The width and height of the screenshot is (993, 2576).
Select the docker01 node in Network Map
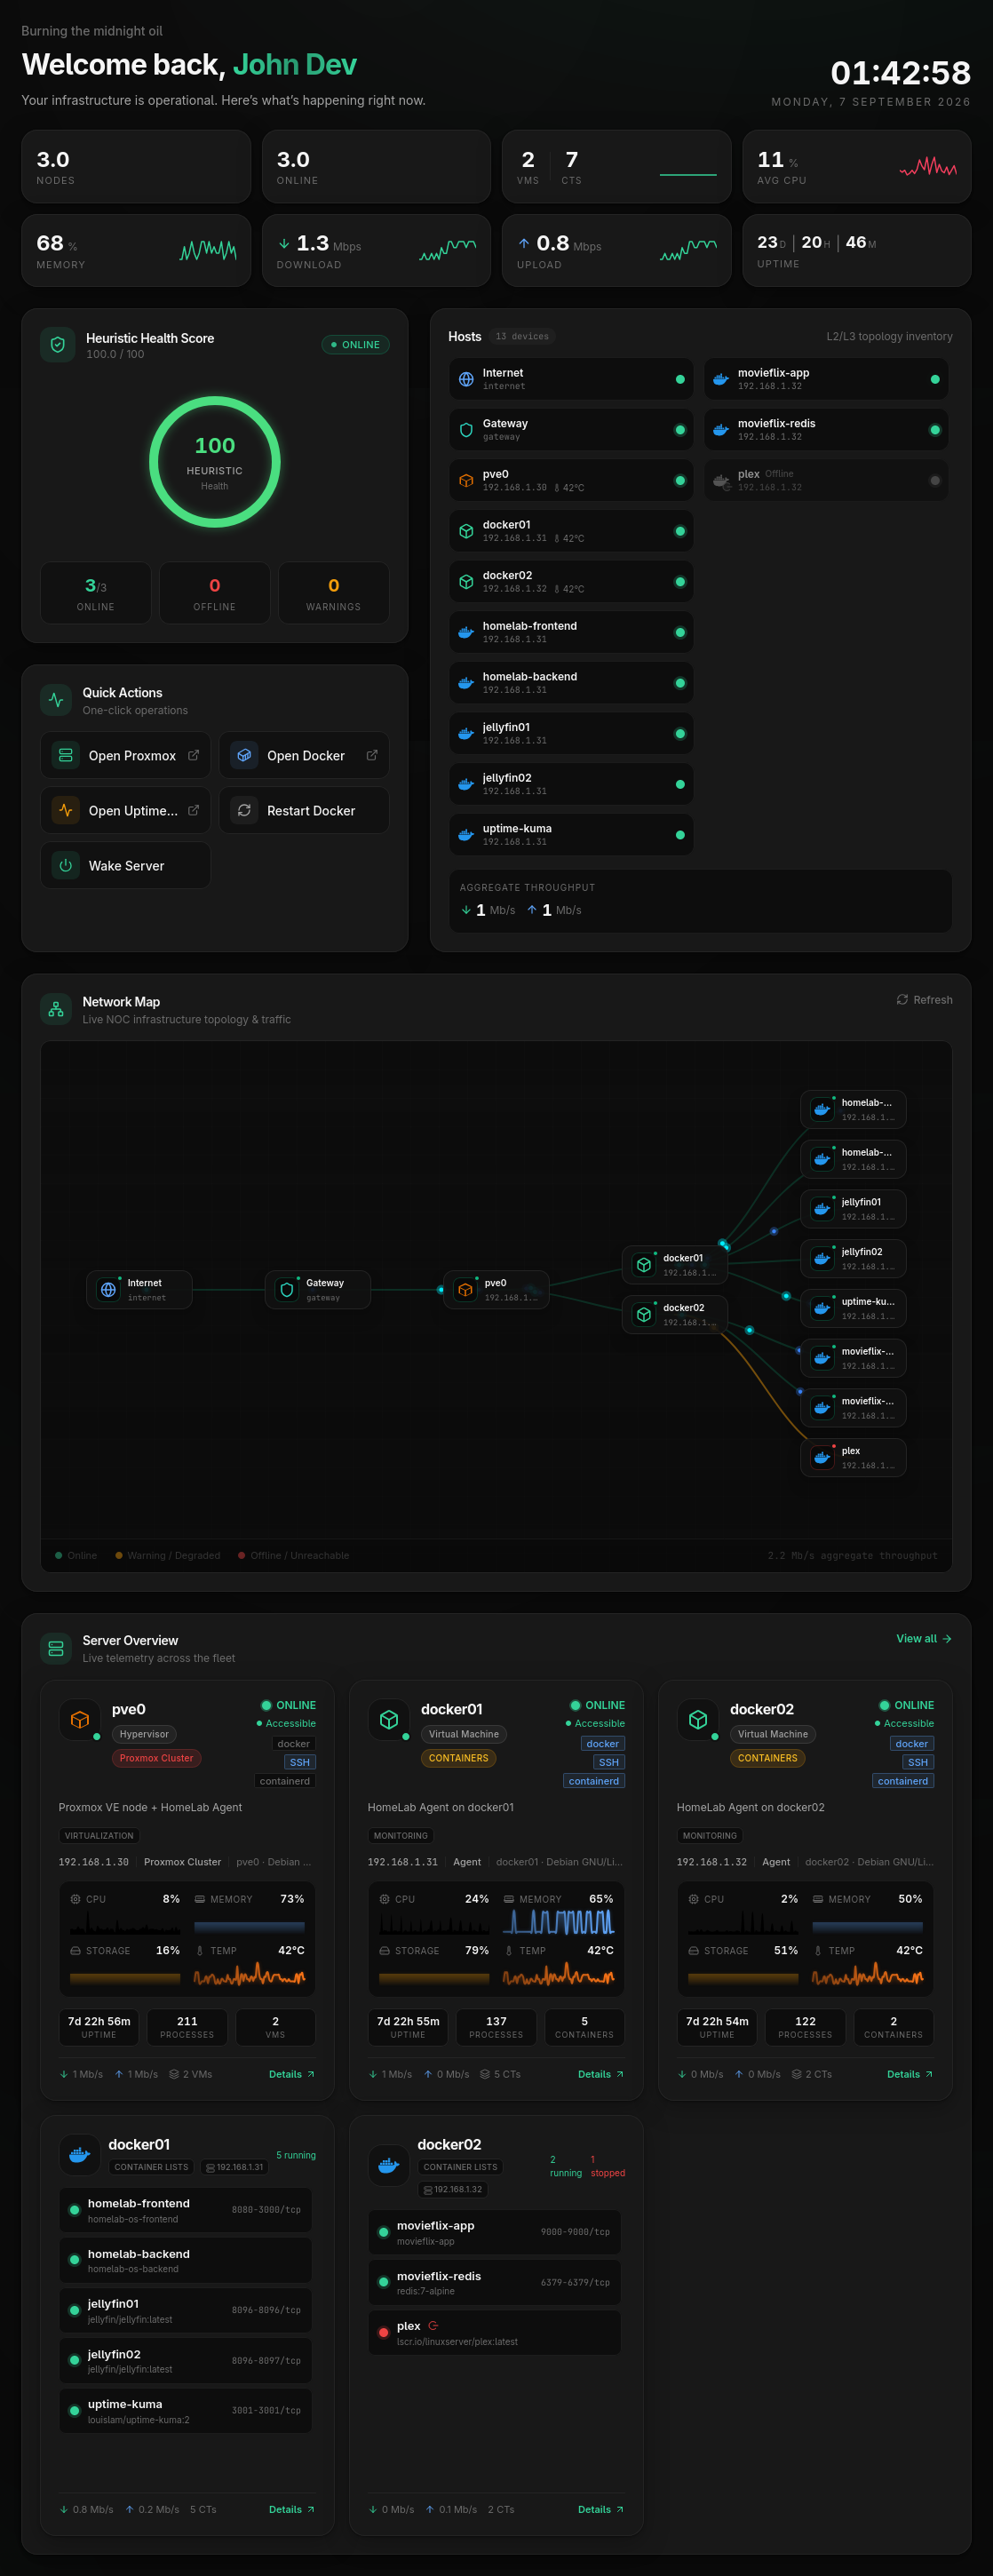[675, 1265]
